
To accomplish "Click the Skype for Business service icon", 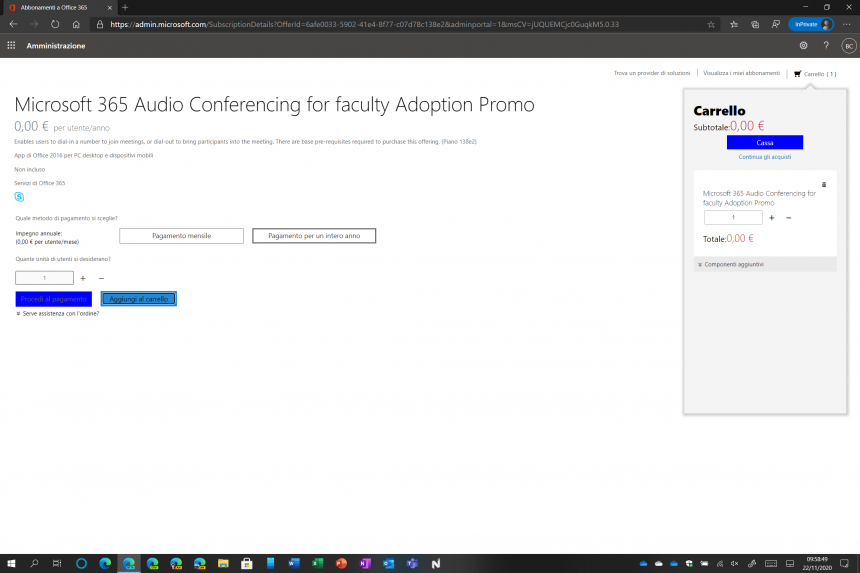I will [x=19, y=197].
